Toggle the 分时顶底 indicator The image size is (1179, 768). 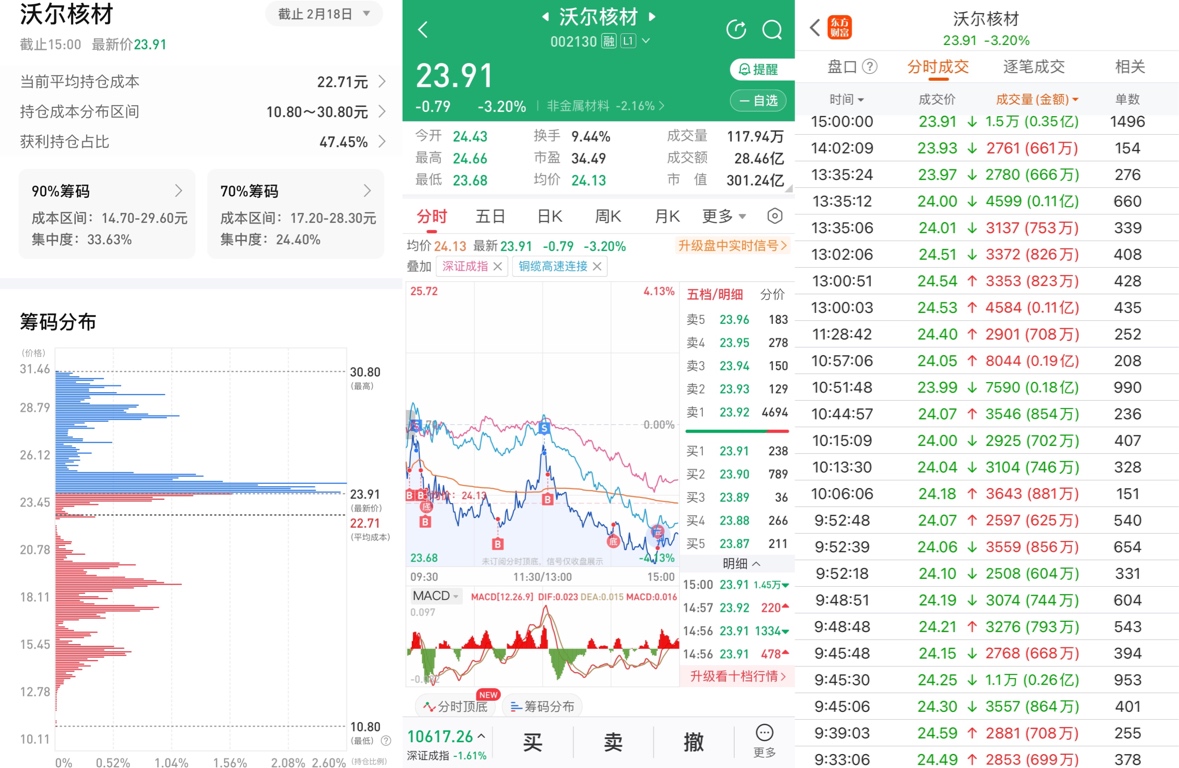pos(455,706)
